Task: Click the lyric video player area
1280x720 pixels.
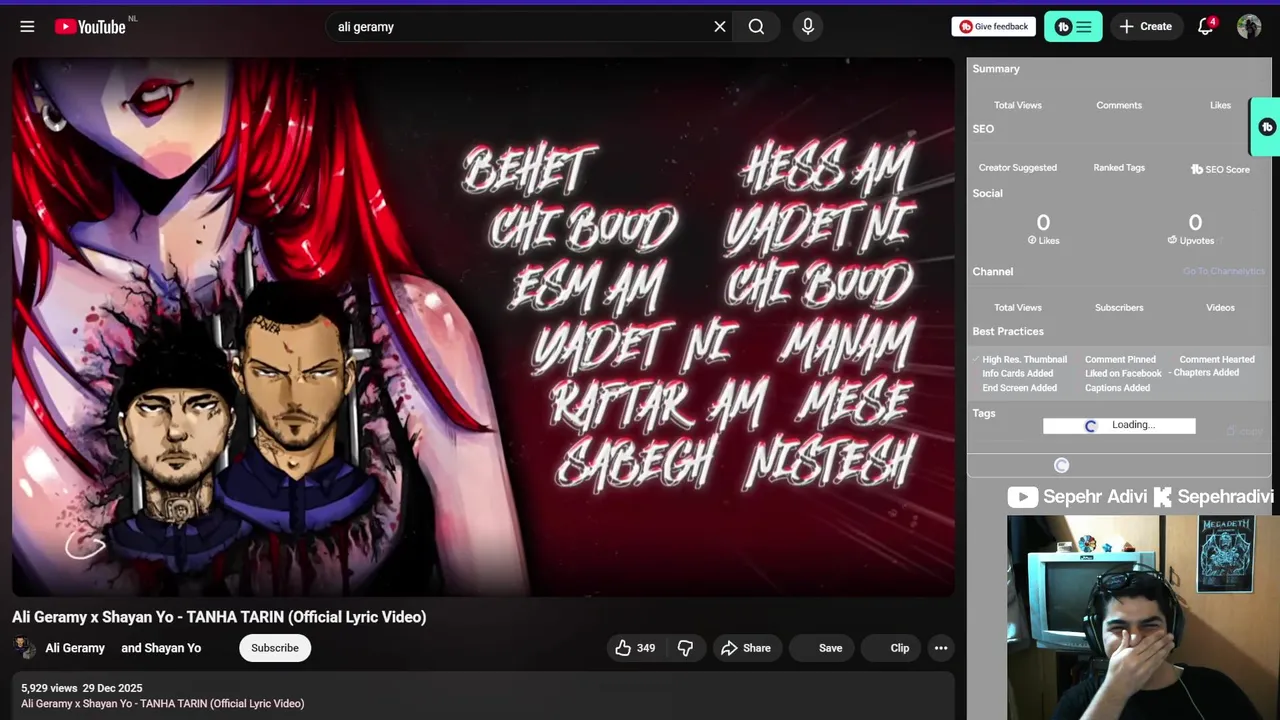Action: coord(483,327)
